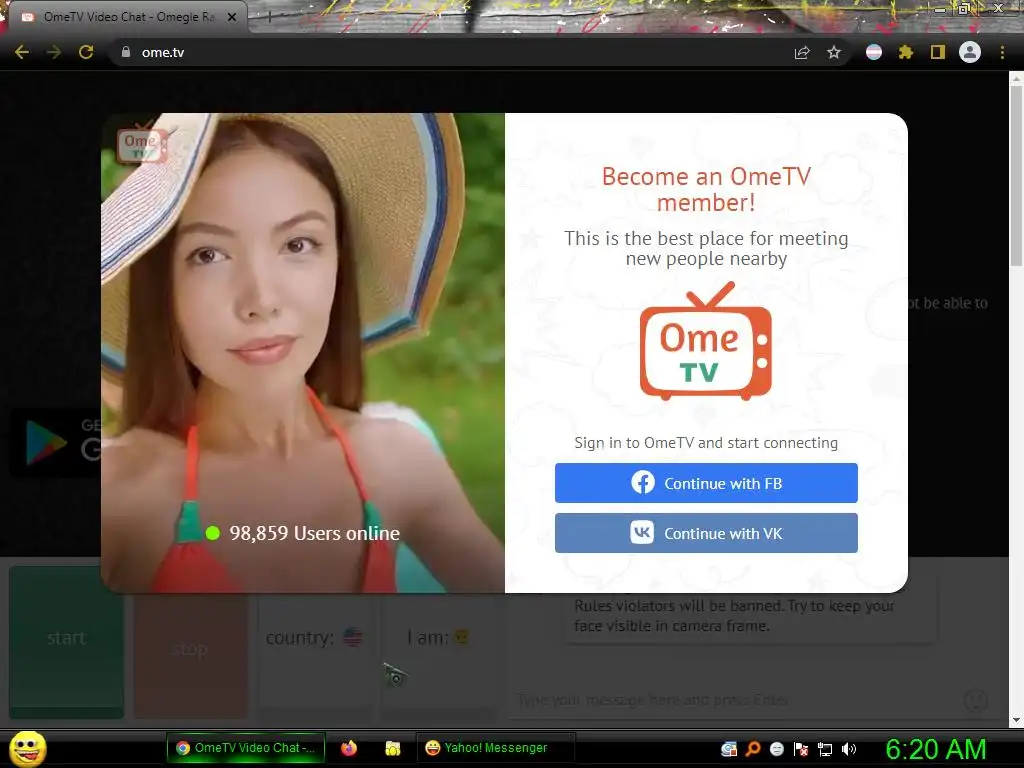Click 'Sign in to OmeTV and start connecting' text
The width and height of the screenshot is (1024, 768).
[x=706, y=443]
